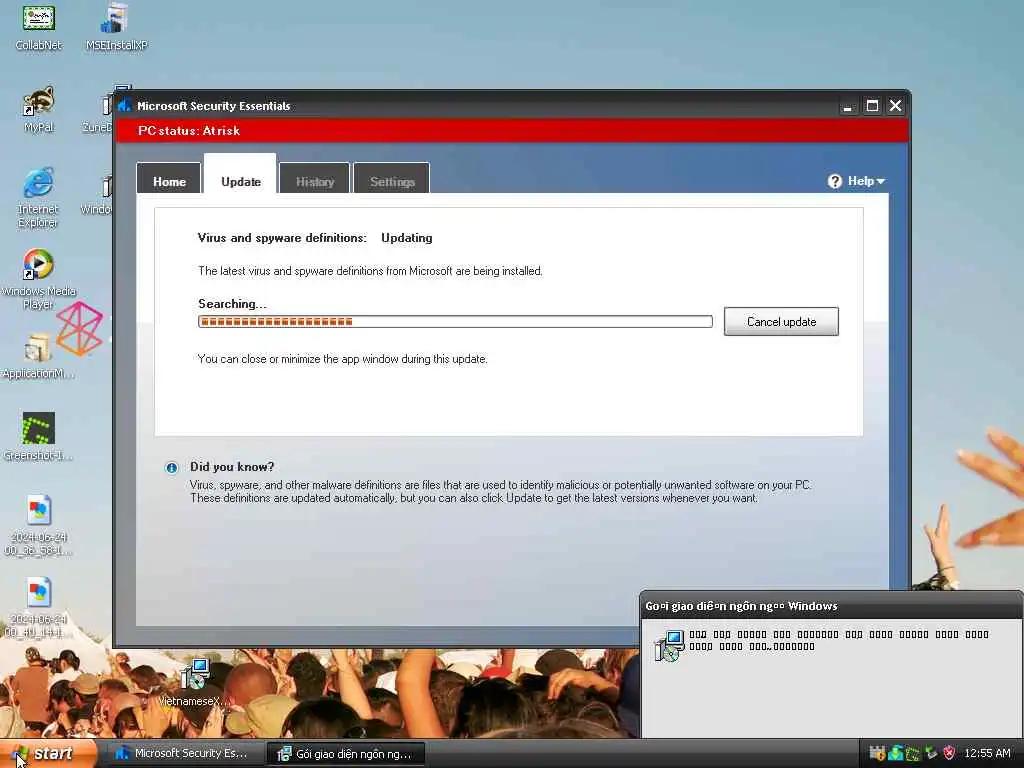This screenshot has width=1024, height=768.
Task: Open the History tab
Action: tap(315, 178)
